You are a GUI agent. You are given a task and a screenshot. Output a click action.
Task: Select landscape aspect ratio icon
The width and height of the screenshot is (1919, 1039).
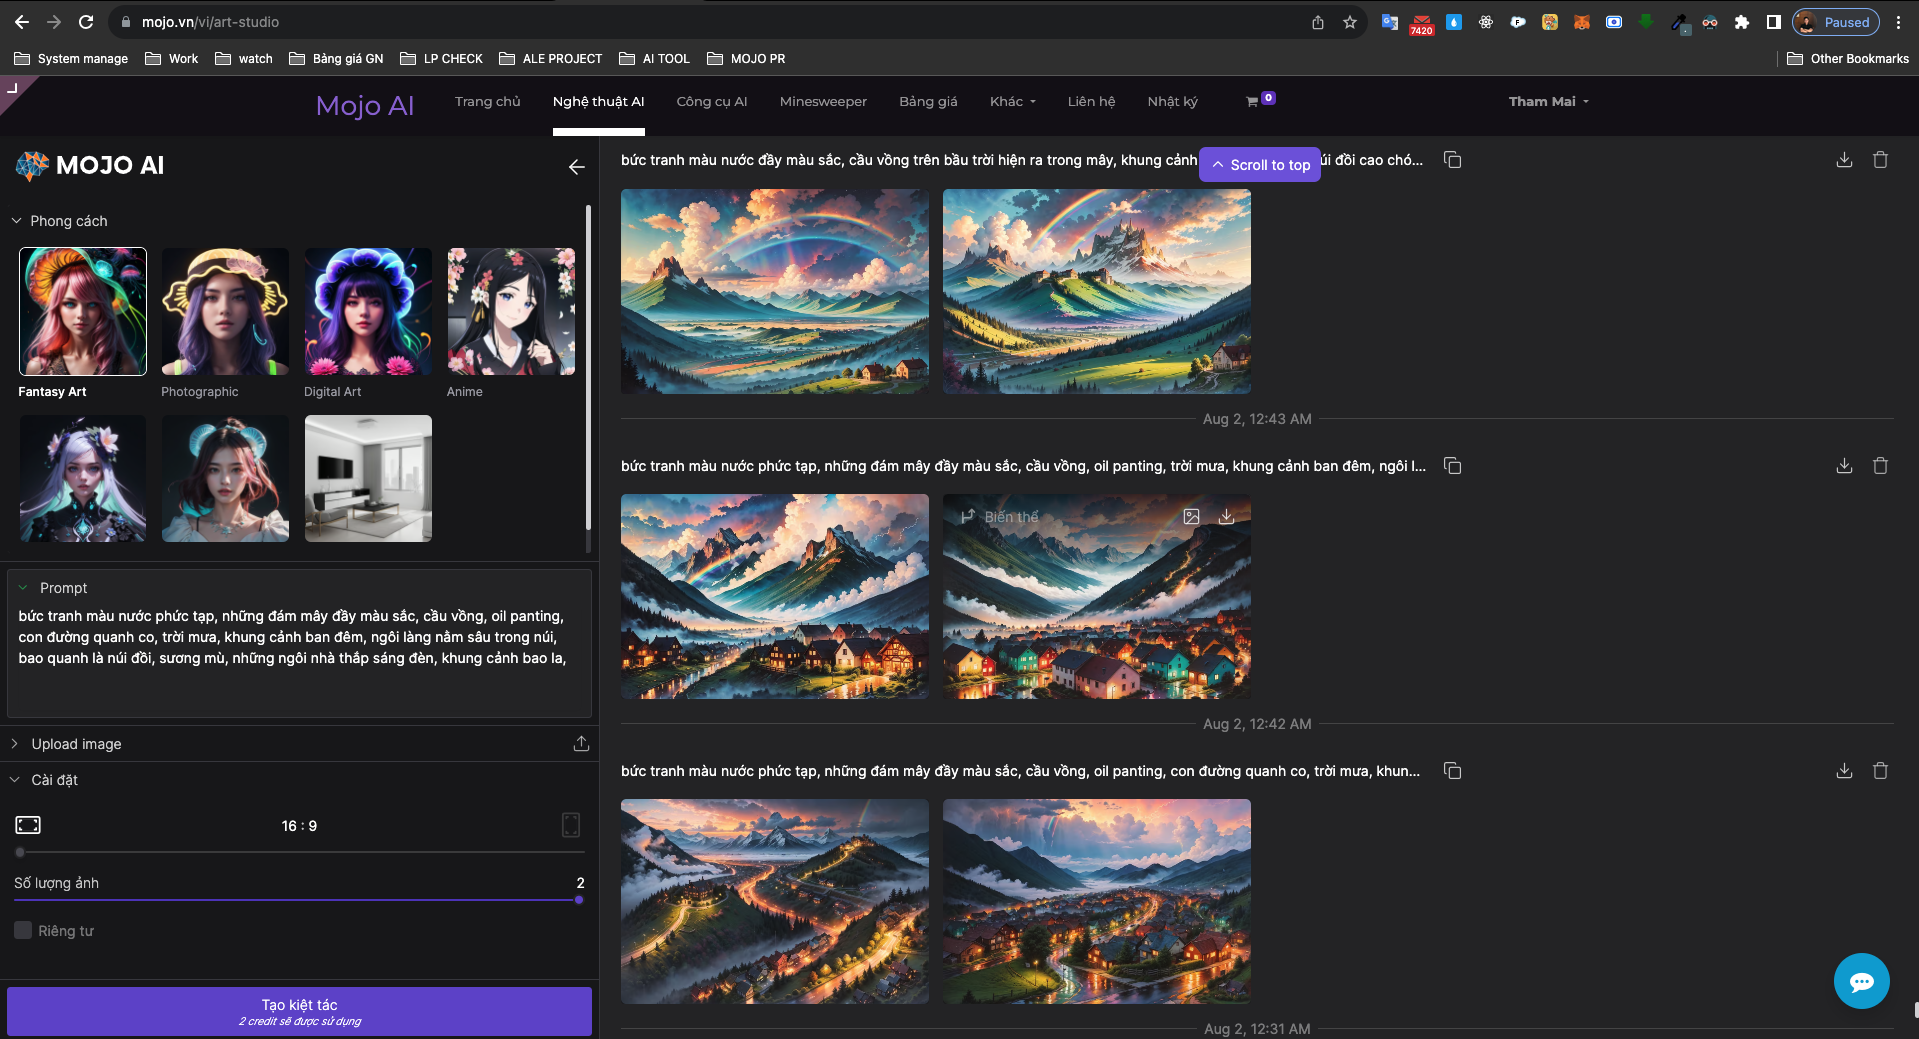(28, 825)
